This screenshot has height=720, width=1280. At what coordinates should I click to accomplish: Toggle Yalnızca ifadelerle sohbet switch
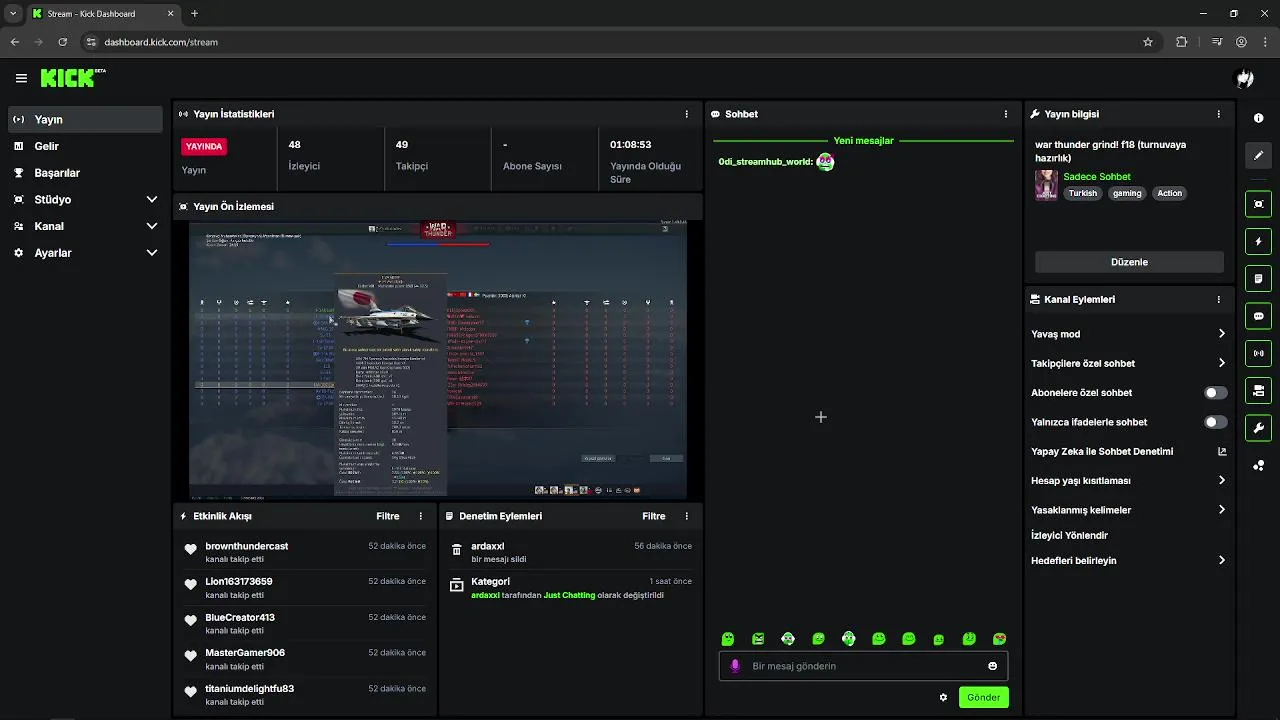click(1215, 422)
